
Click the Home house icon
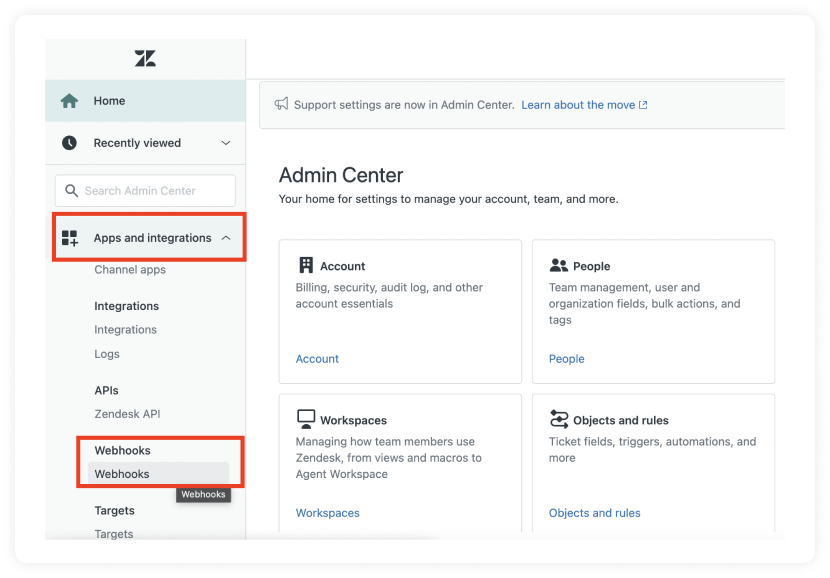click(69, 101)
